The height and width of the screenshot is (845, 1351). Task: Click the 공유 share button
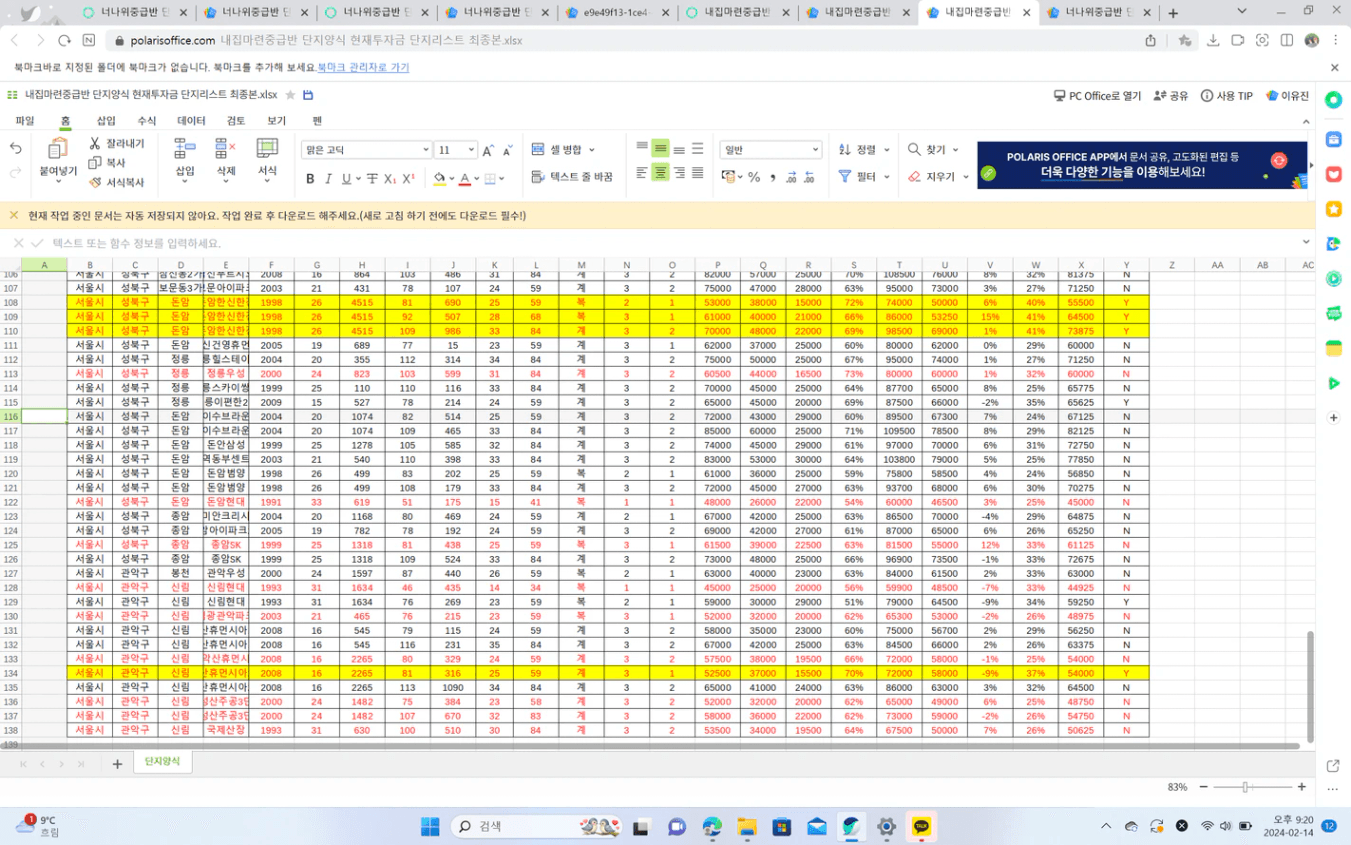pyautogui.click(x=1171, y=96)
